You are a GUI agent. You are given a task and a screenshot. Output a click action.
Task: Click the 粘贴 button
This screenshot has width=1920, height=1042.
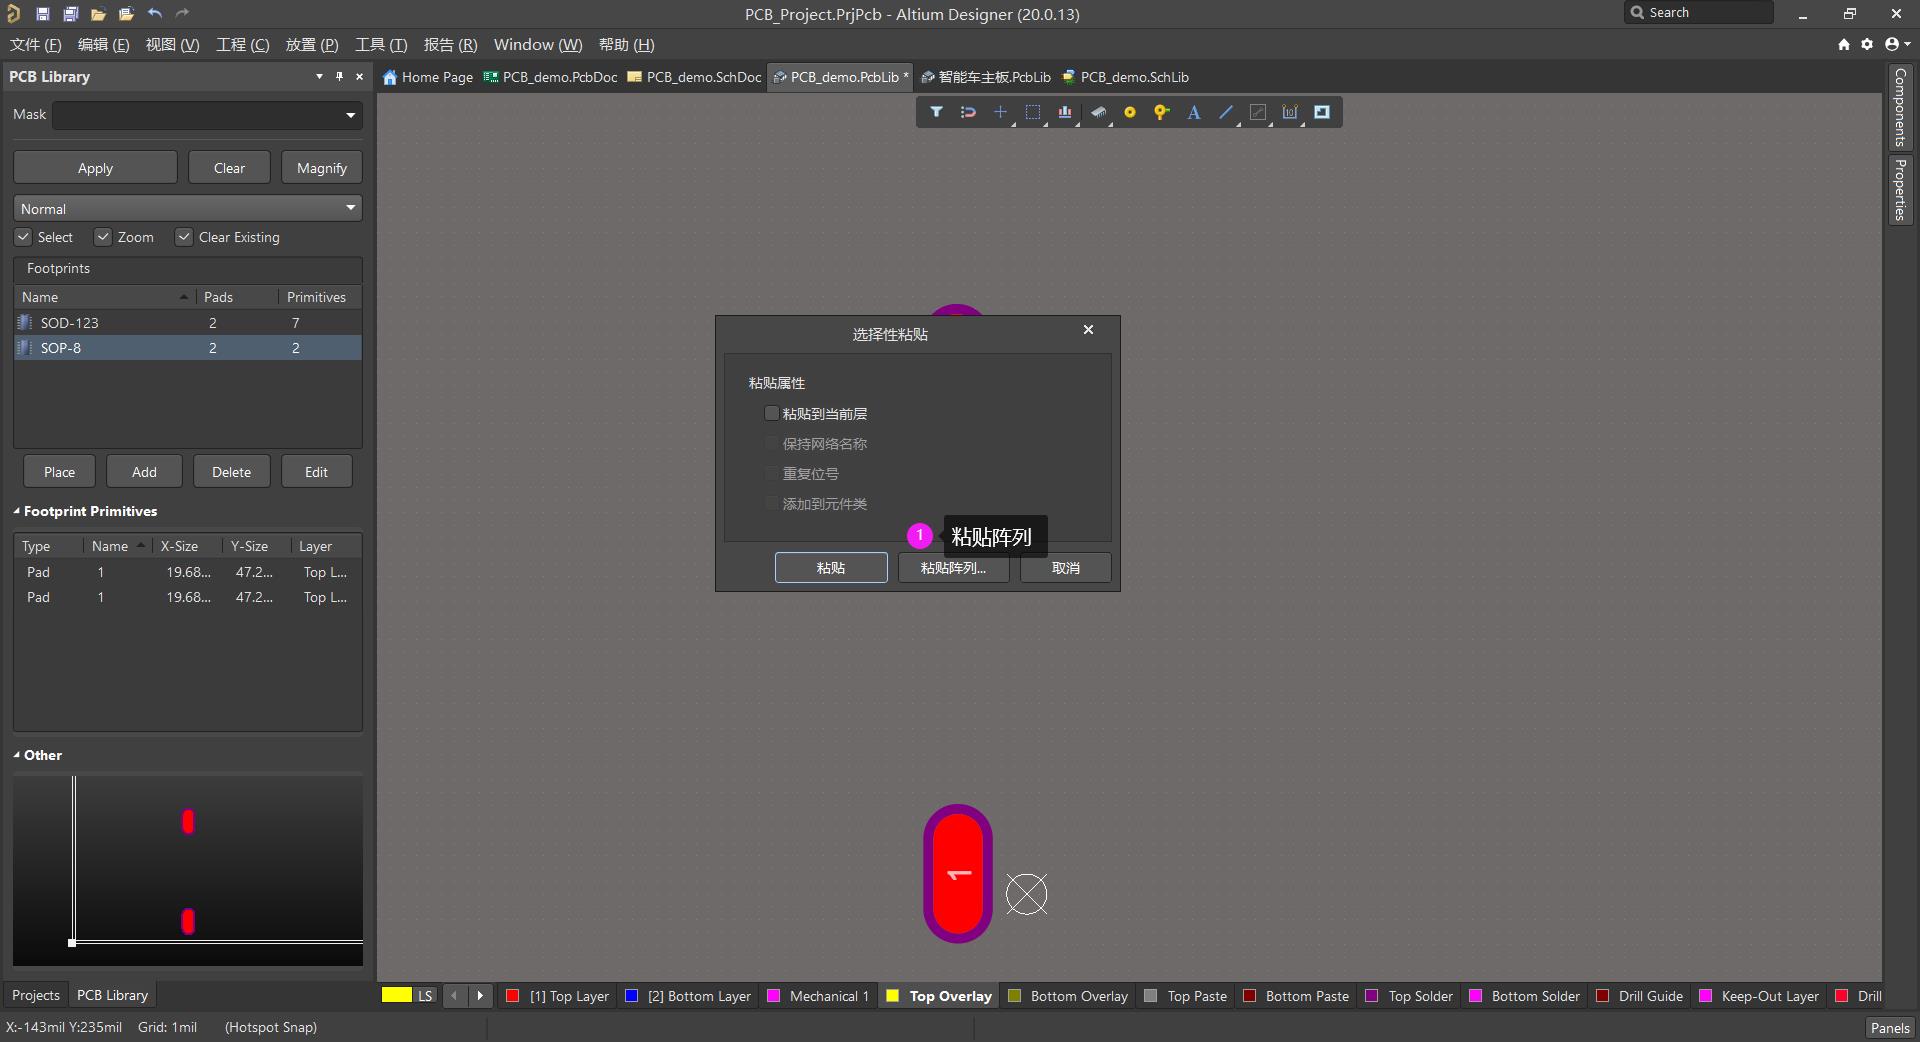(831, 567)
